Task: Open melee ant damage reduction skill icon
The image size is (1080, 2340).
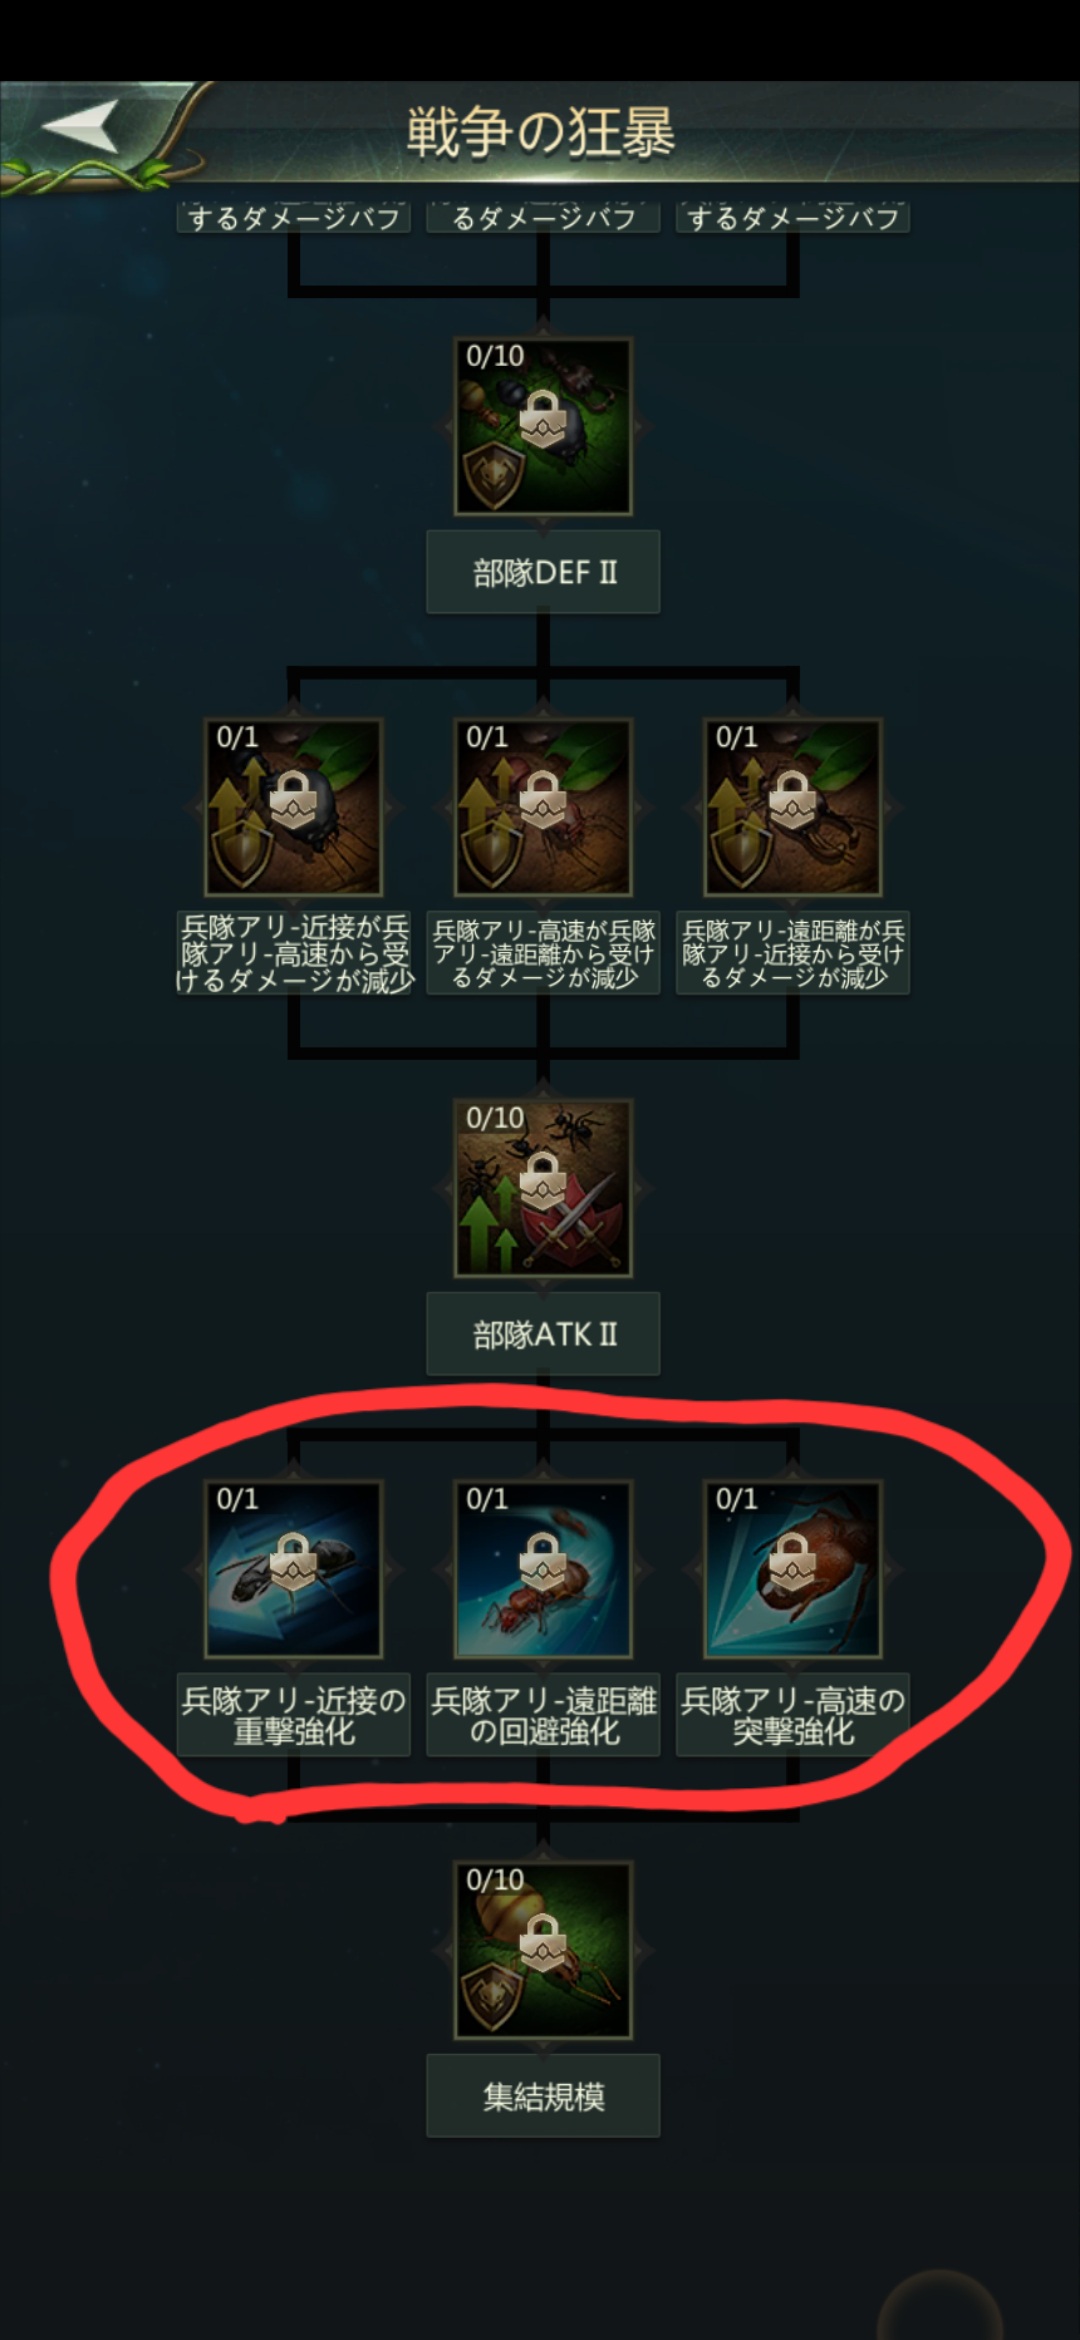Action: pyautogui.click(x=293, y=808)
